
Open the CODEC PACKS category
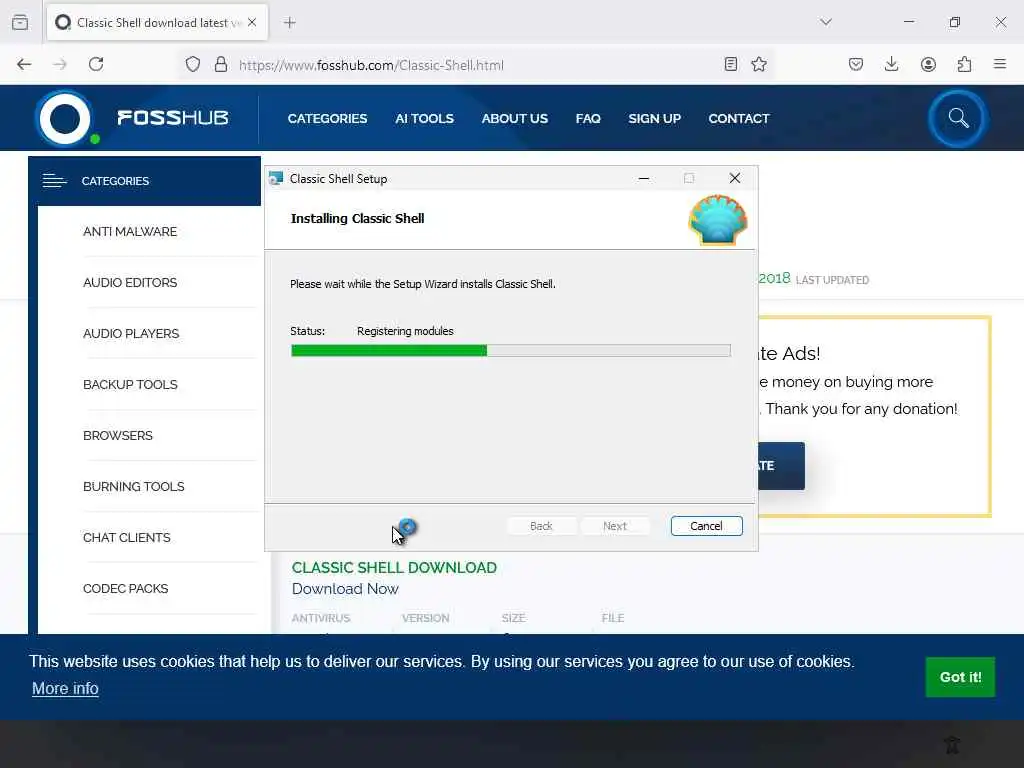click(125, 588)
